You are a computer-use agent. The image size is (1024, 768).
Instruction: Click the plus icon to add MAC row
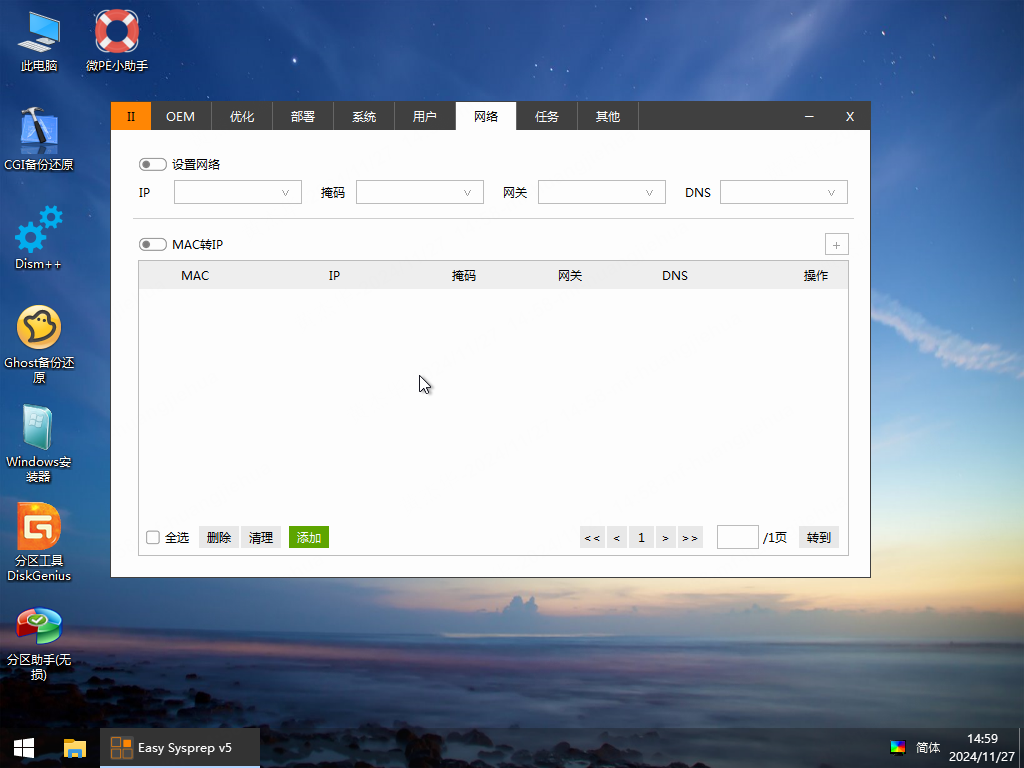click(x=837, y=245)
